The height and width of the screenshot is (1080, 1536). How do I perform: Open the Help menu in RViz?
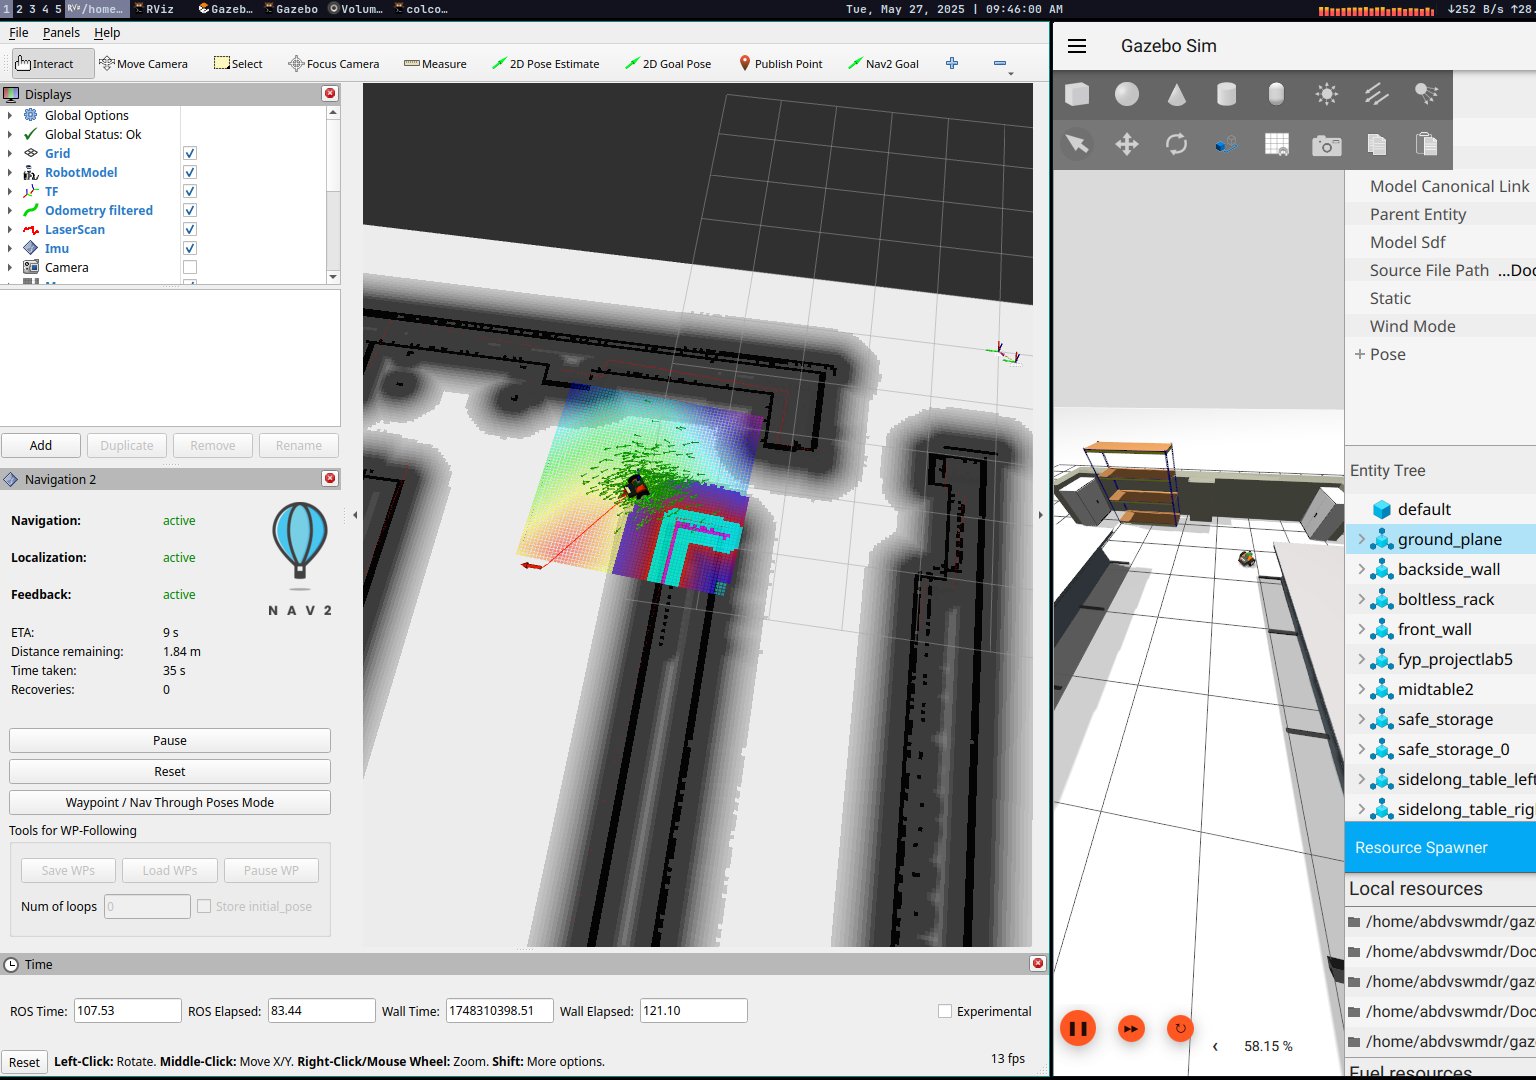pos(107,33)
